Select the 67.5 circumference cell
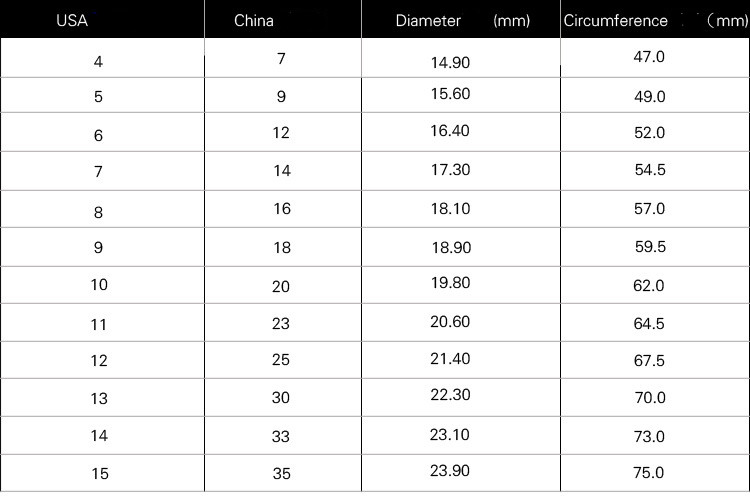Screen dimensions: 750x504 [x=649, y=361]
